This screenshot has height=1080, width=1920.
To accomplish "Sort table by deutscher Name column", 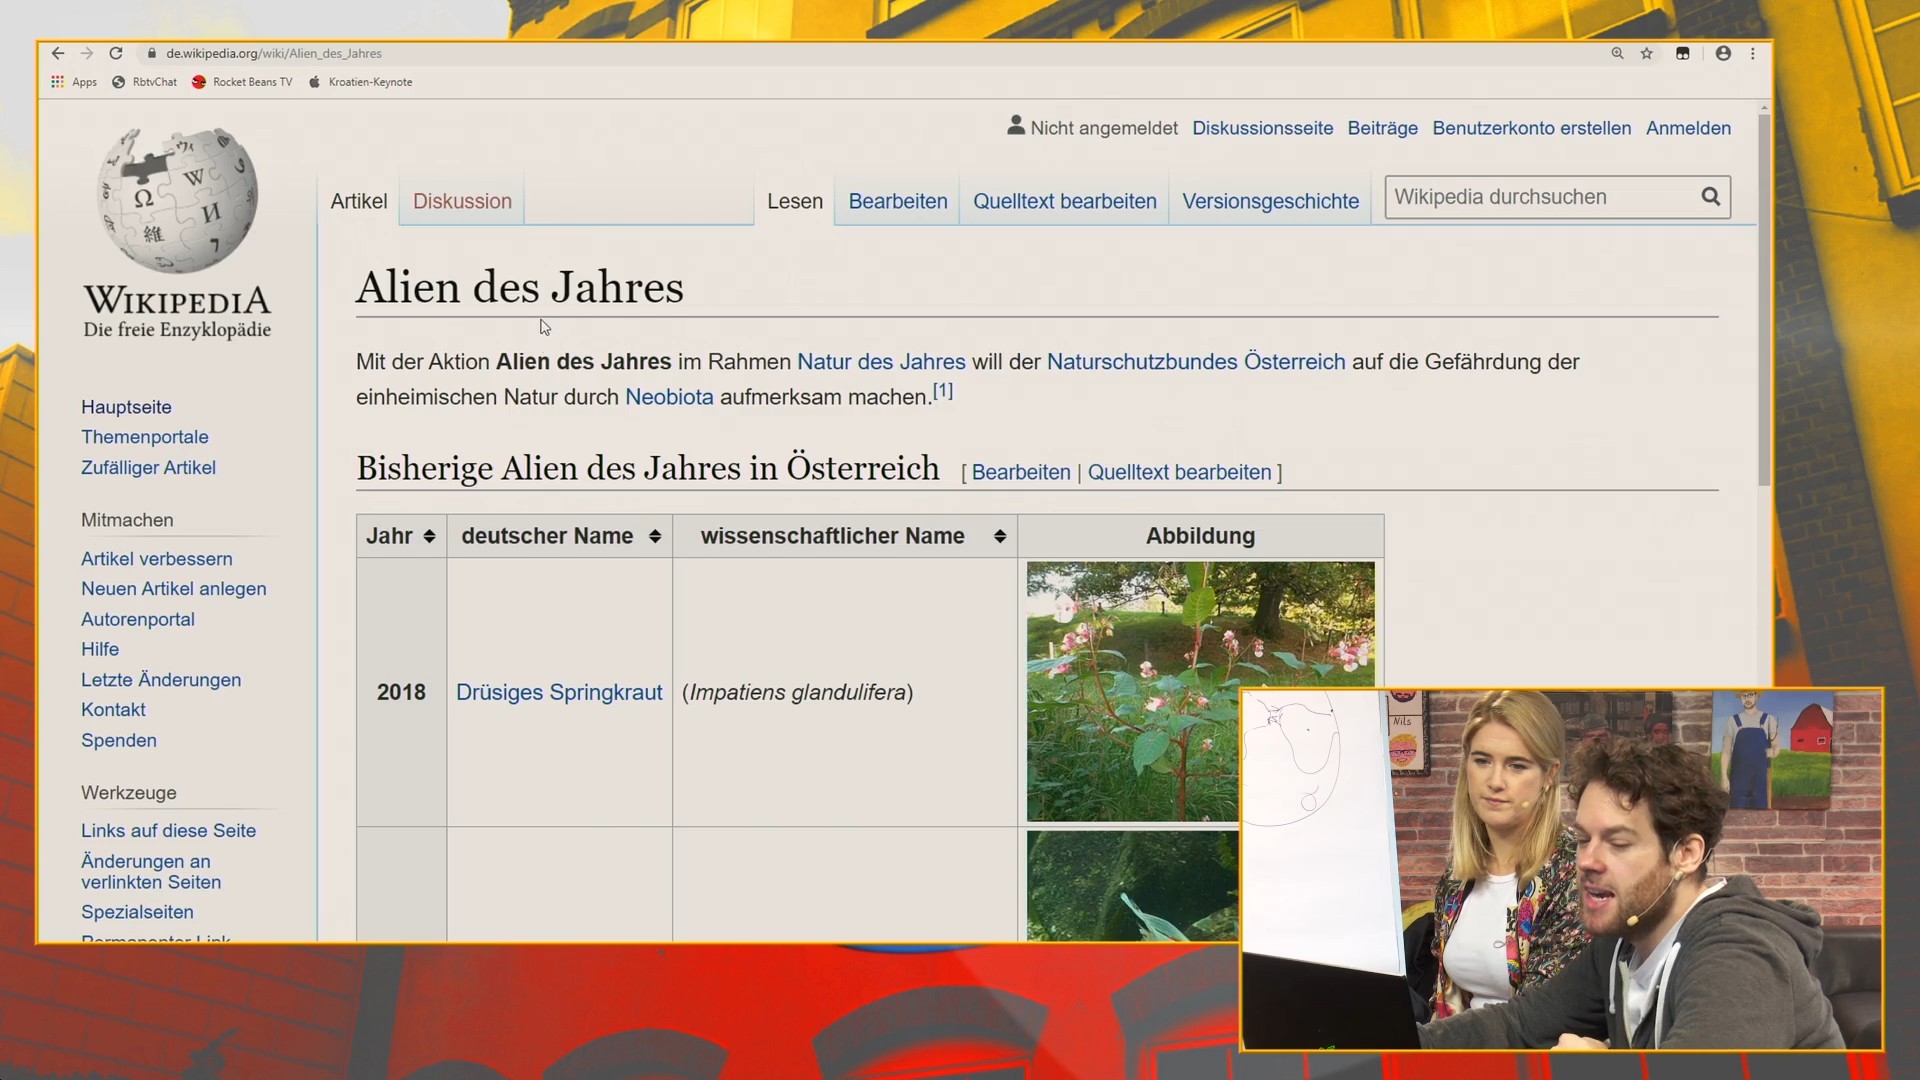I will click(655, 536).
